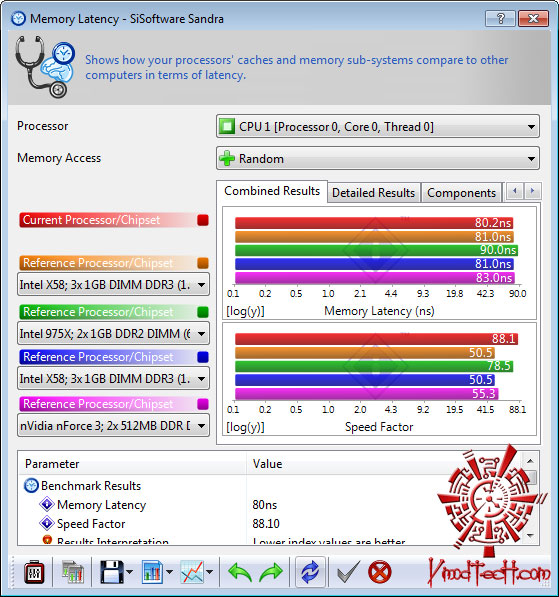The image size is (559, 597).
Task: Click the stethoscope brain module icon
Action: pyautogui.click(x=45, y=67)
